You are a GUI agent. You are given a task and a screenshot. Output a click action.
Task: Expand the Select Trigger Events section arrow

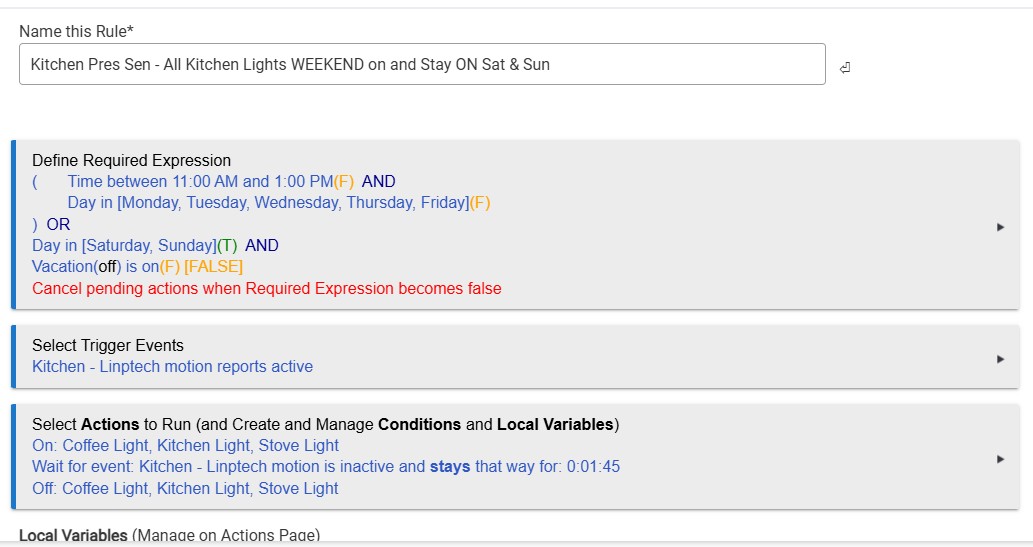click(x=1000, y=359)
